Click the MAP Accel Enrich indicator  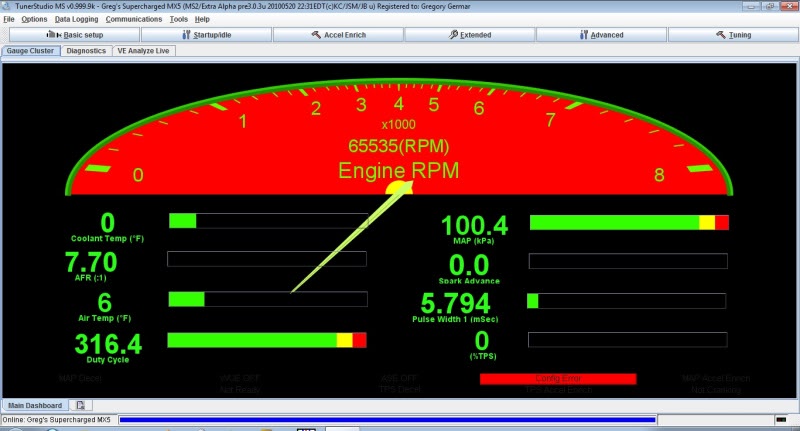pyautogui.click(x=716, y=378)
